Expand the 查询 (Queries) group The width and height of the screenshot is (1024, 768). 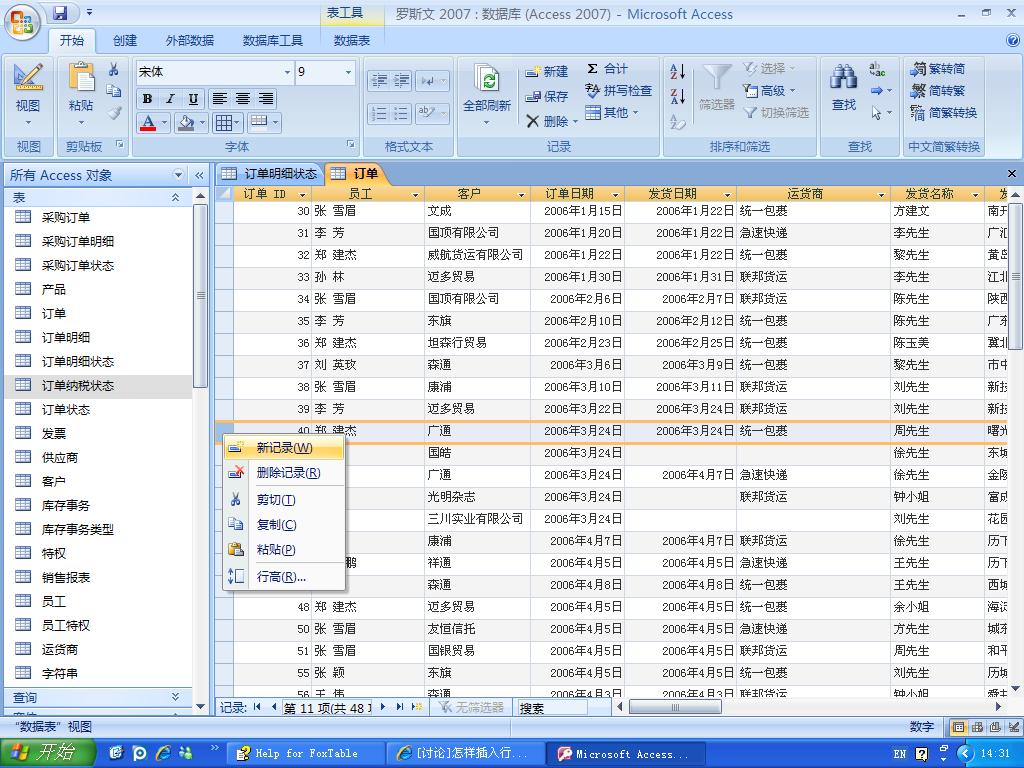pyautogui.click(x=175, y=697)
